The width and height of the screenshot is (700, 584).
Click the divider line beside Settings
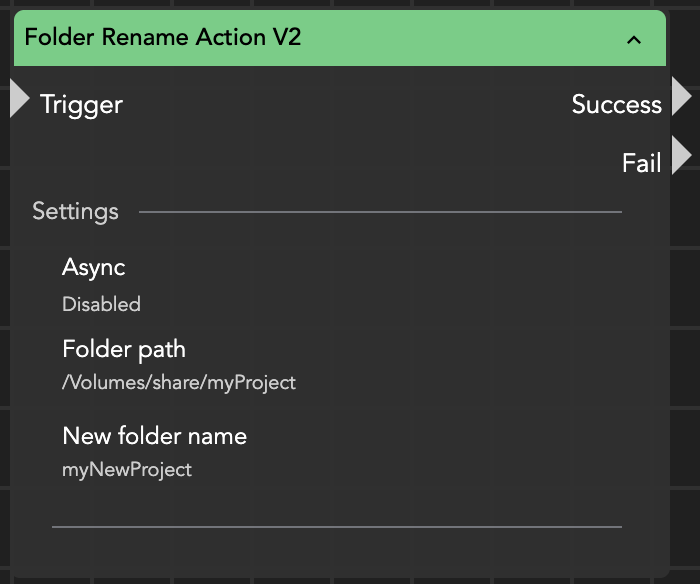(x=380, y=212)
